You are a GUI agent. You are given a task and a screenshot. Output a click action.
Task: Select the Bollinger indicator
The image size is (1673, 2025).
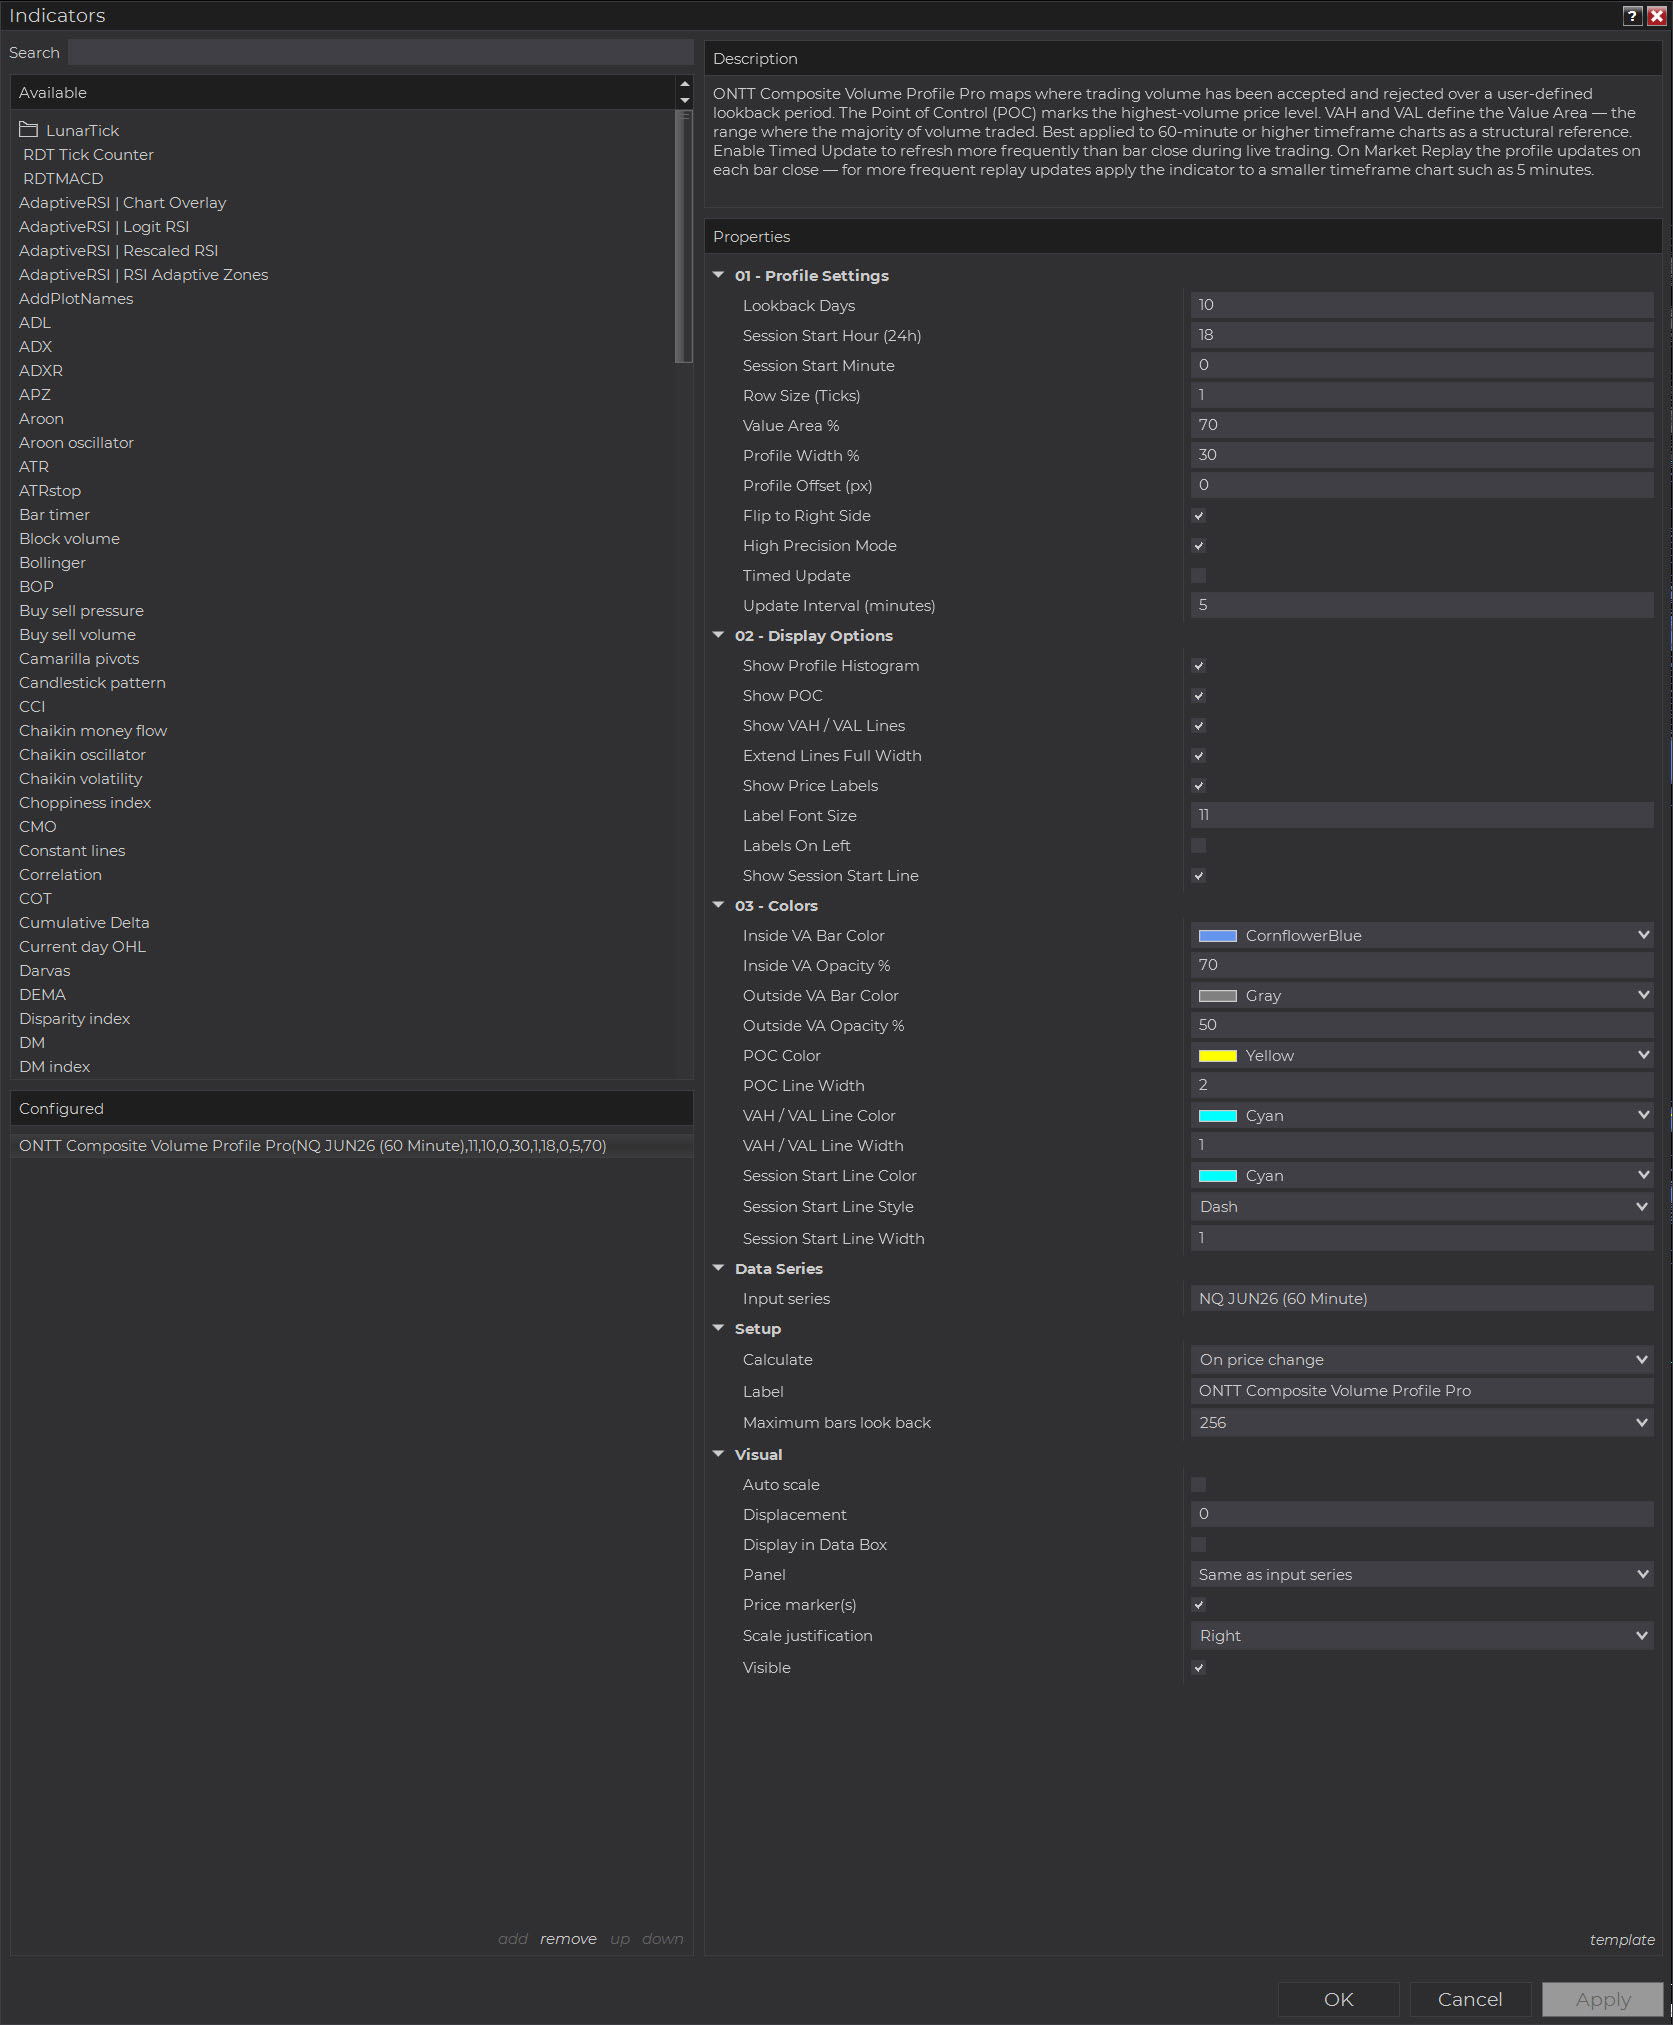pos(52,563)
